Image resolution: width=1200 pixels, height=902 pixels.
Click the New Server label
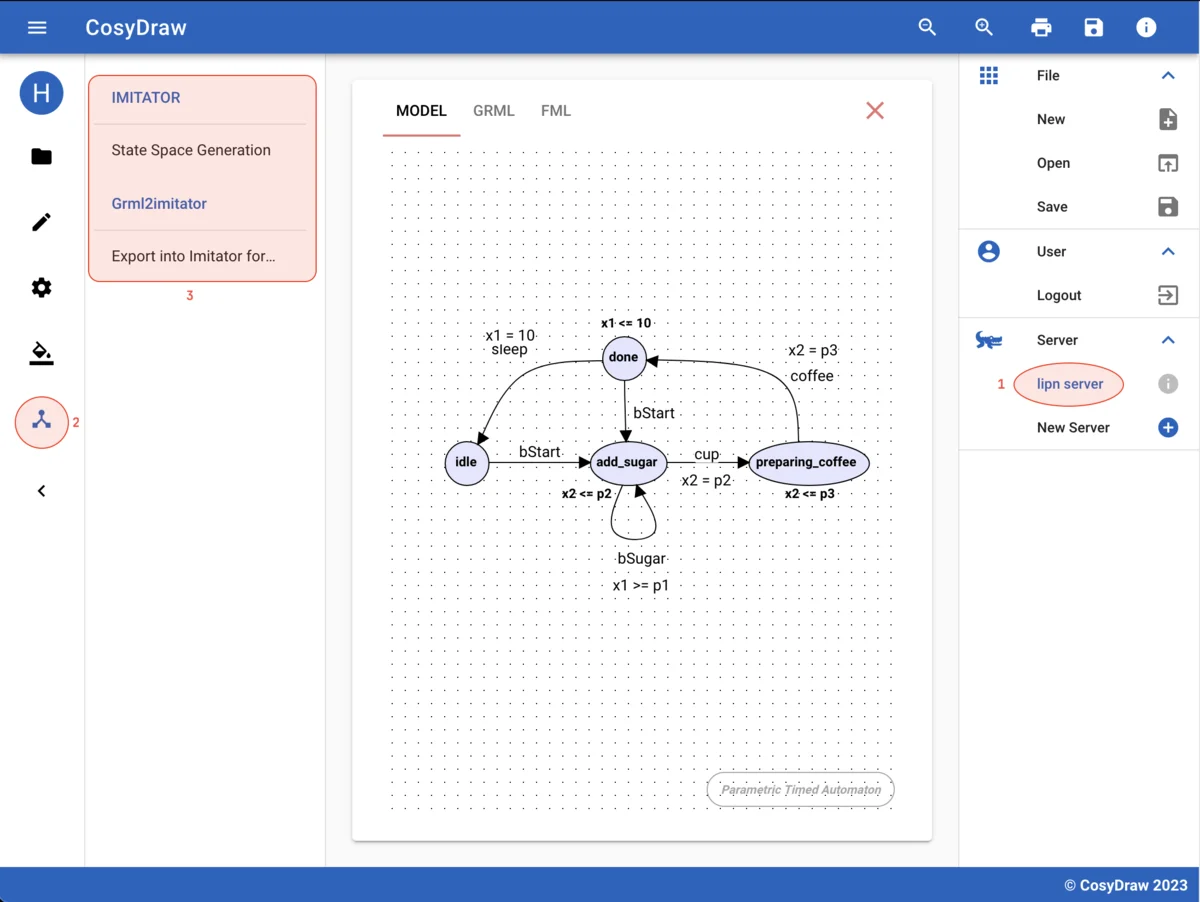1073,428
